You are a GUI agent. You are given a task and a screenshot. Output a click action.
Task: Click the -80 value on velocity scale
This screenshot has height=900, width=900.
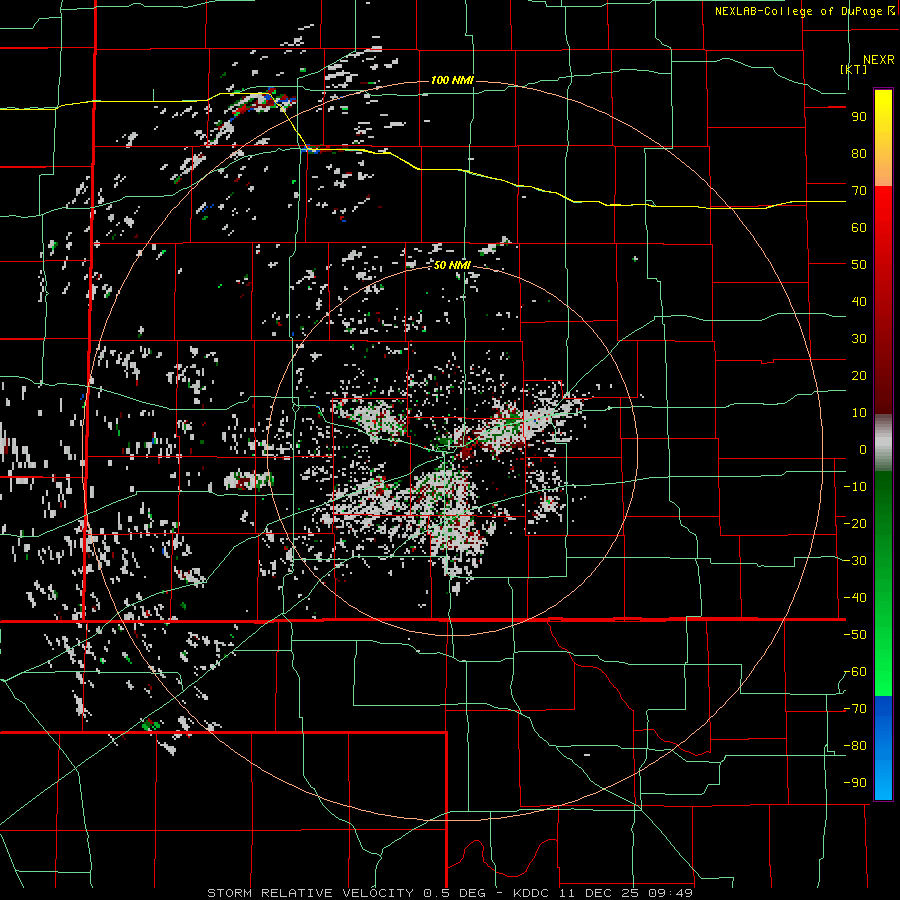pos(855,746)
